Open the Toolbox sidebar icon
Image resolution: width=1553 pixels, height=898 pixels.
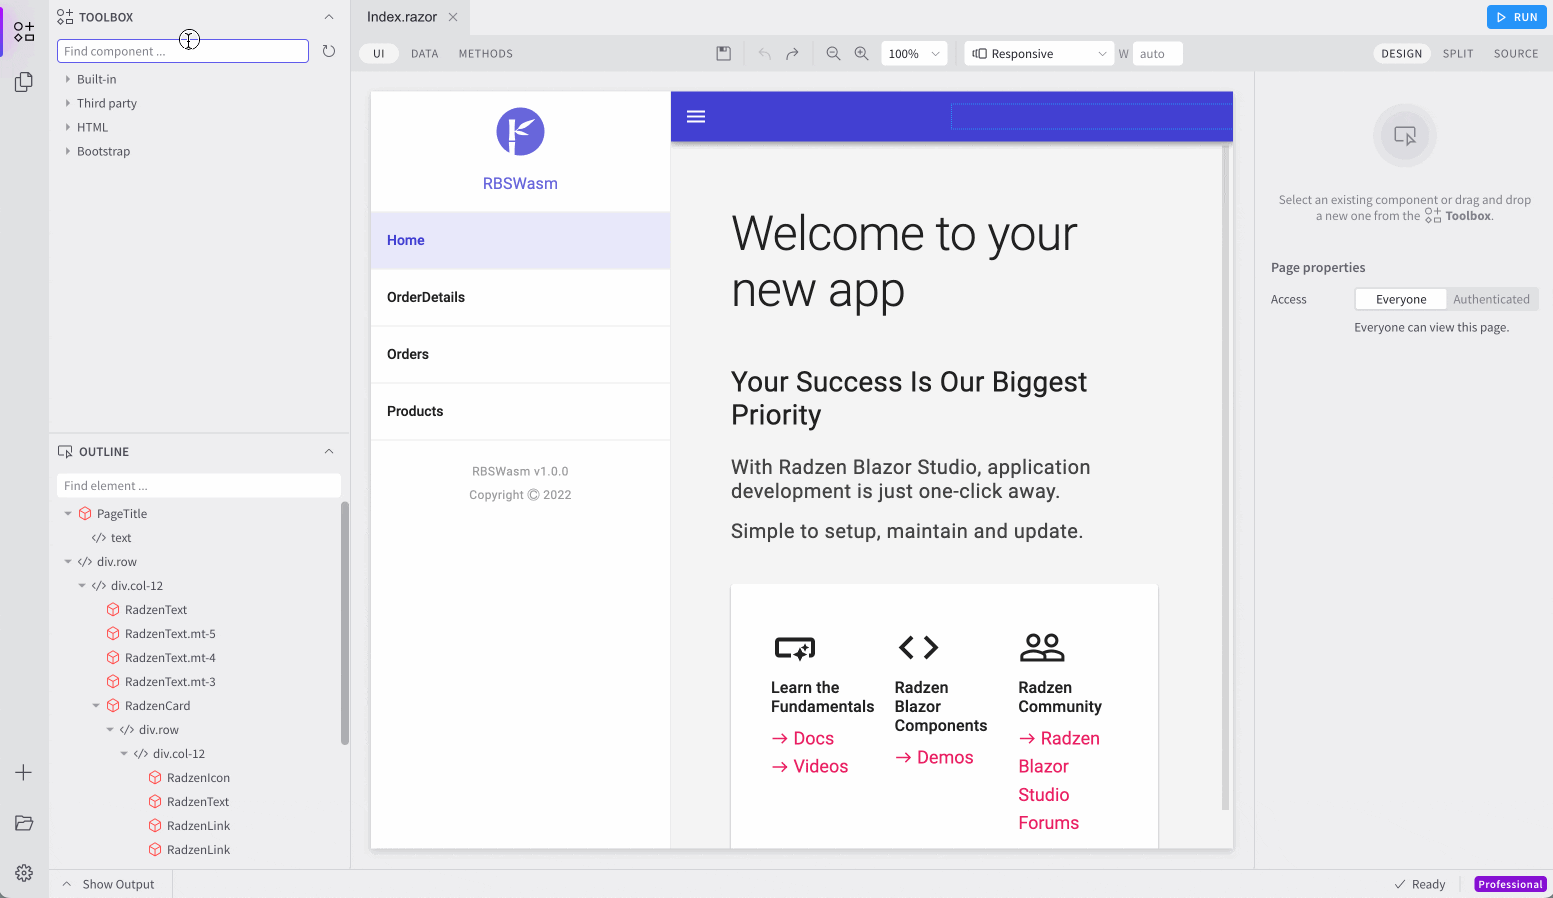coord(24,31)
